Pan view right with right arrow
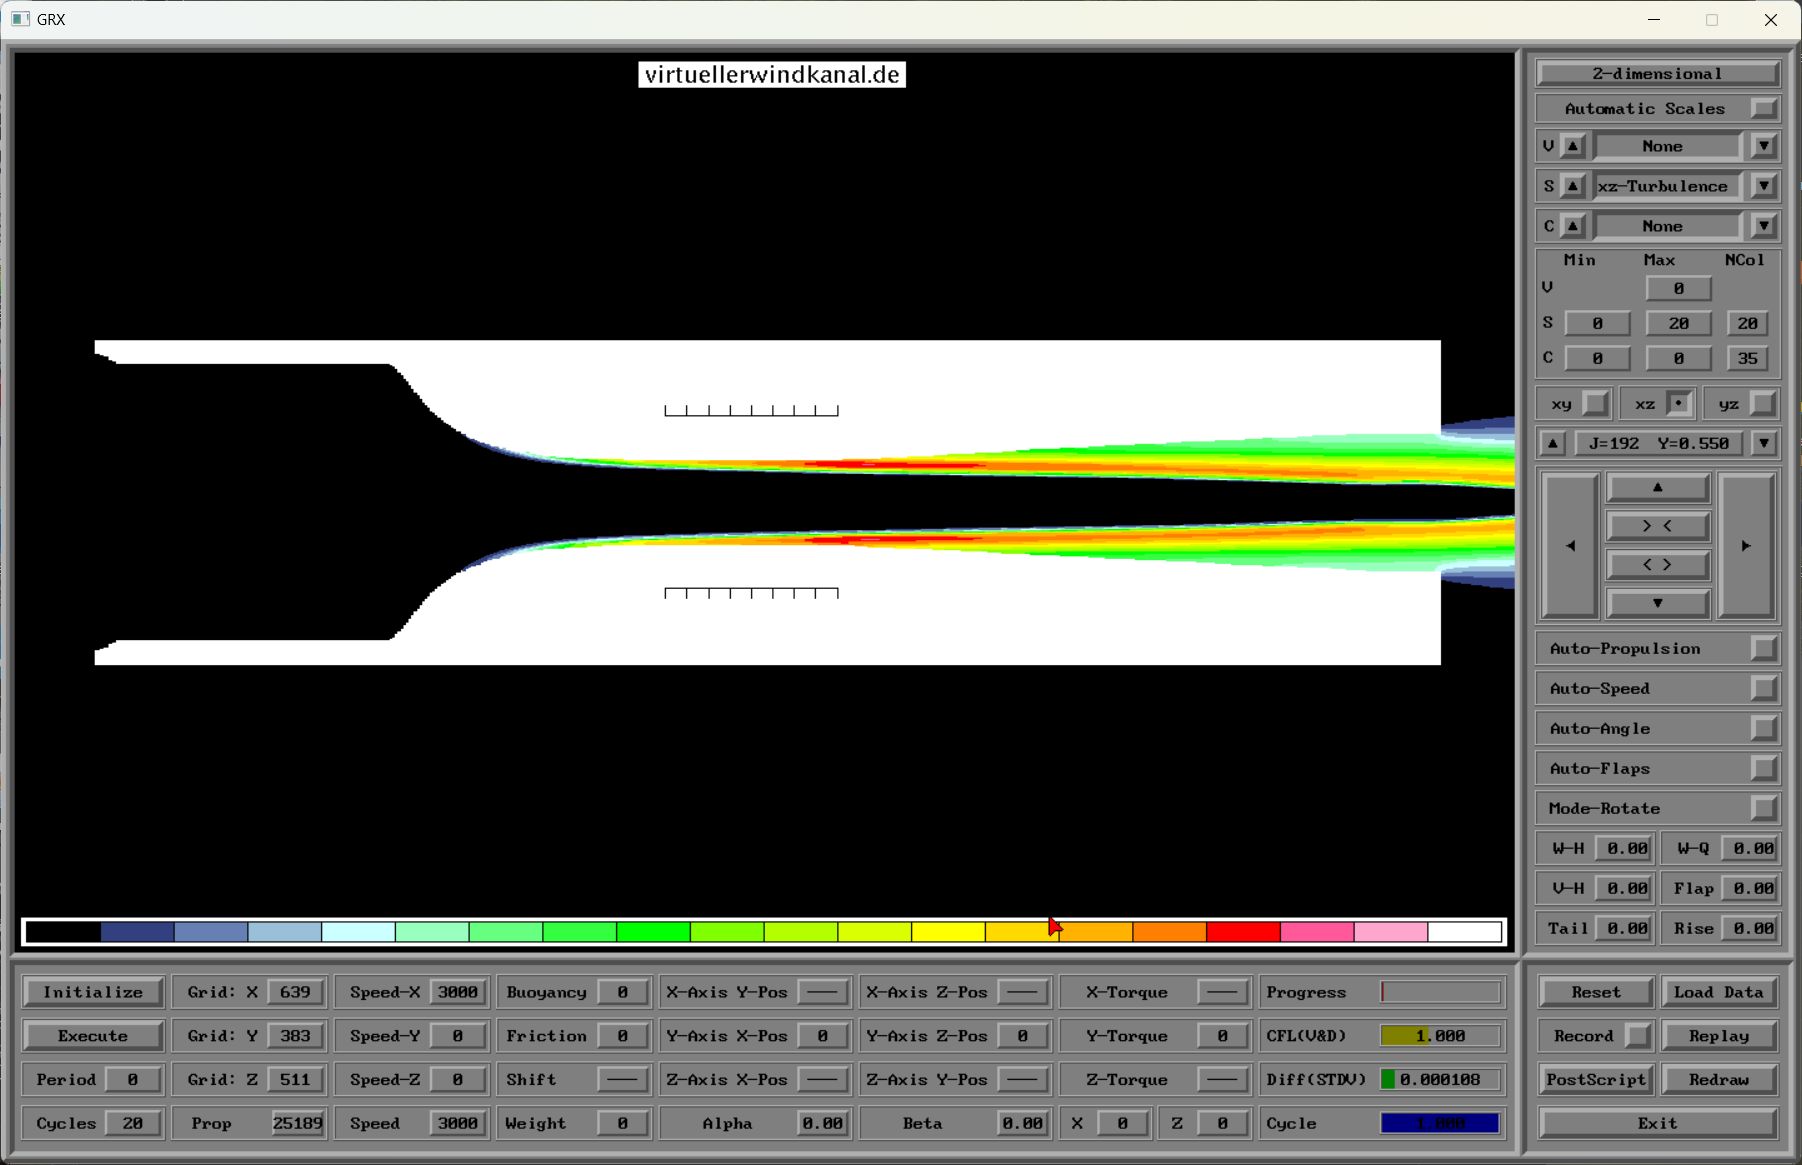Screen dimensions: 1802x1165 (x=1746, y=545)
